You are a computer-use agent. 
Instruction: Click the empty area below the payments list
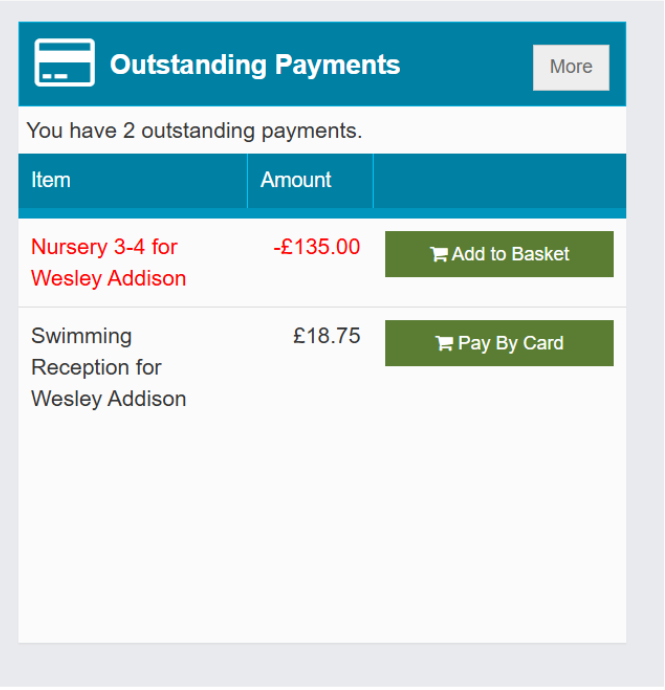click(x=320, y=530)
